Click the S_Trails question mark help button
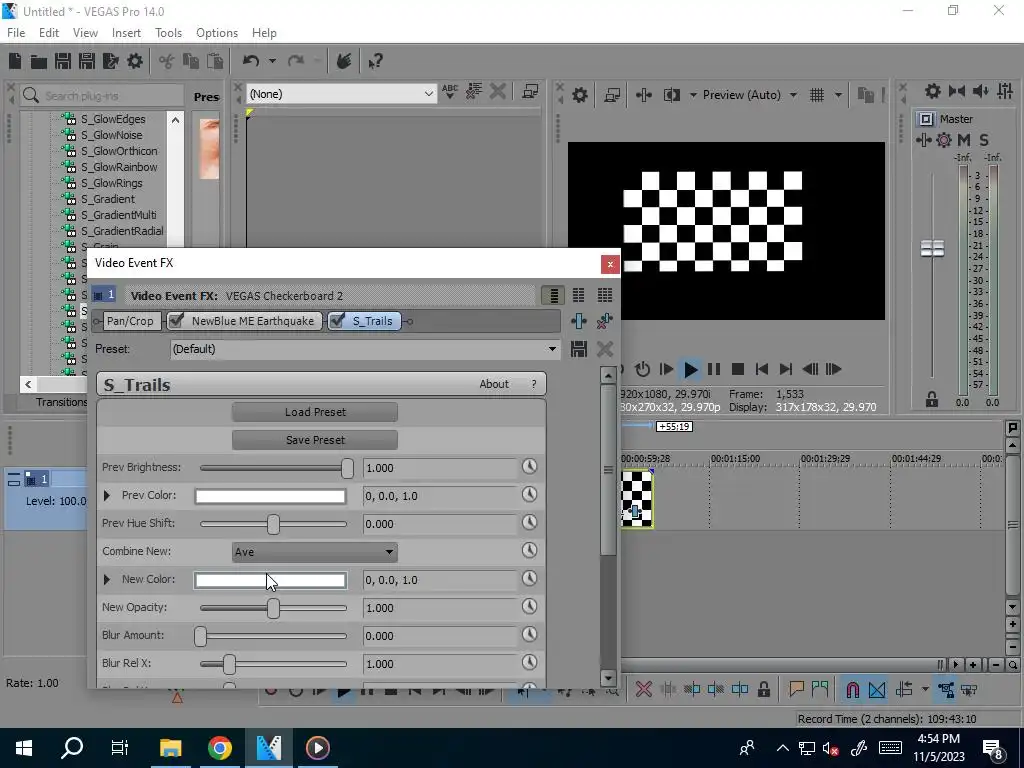Image resolution: width=1024 pixels, height=768 pixels. [x=534, y=384]
